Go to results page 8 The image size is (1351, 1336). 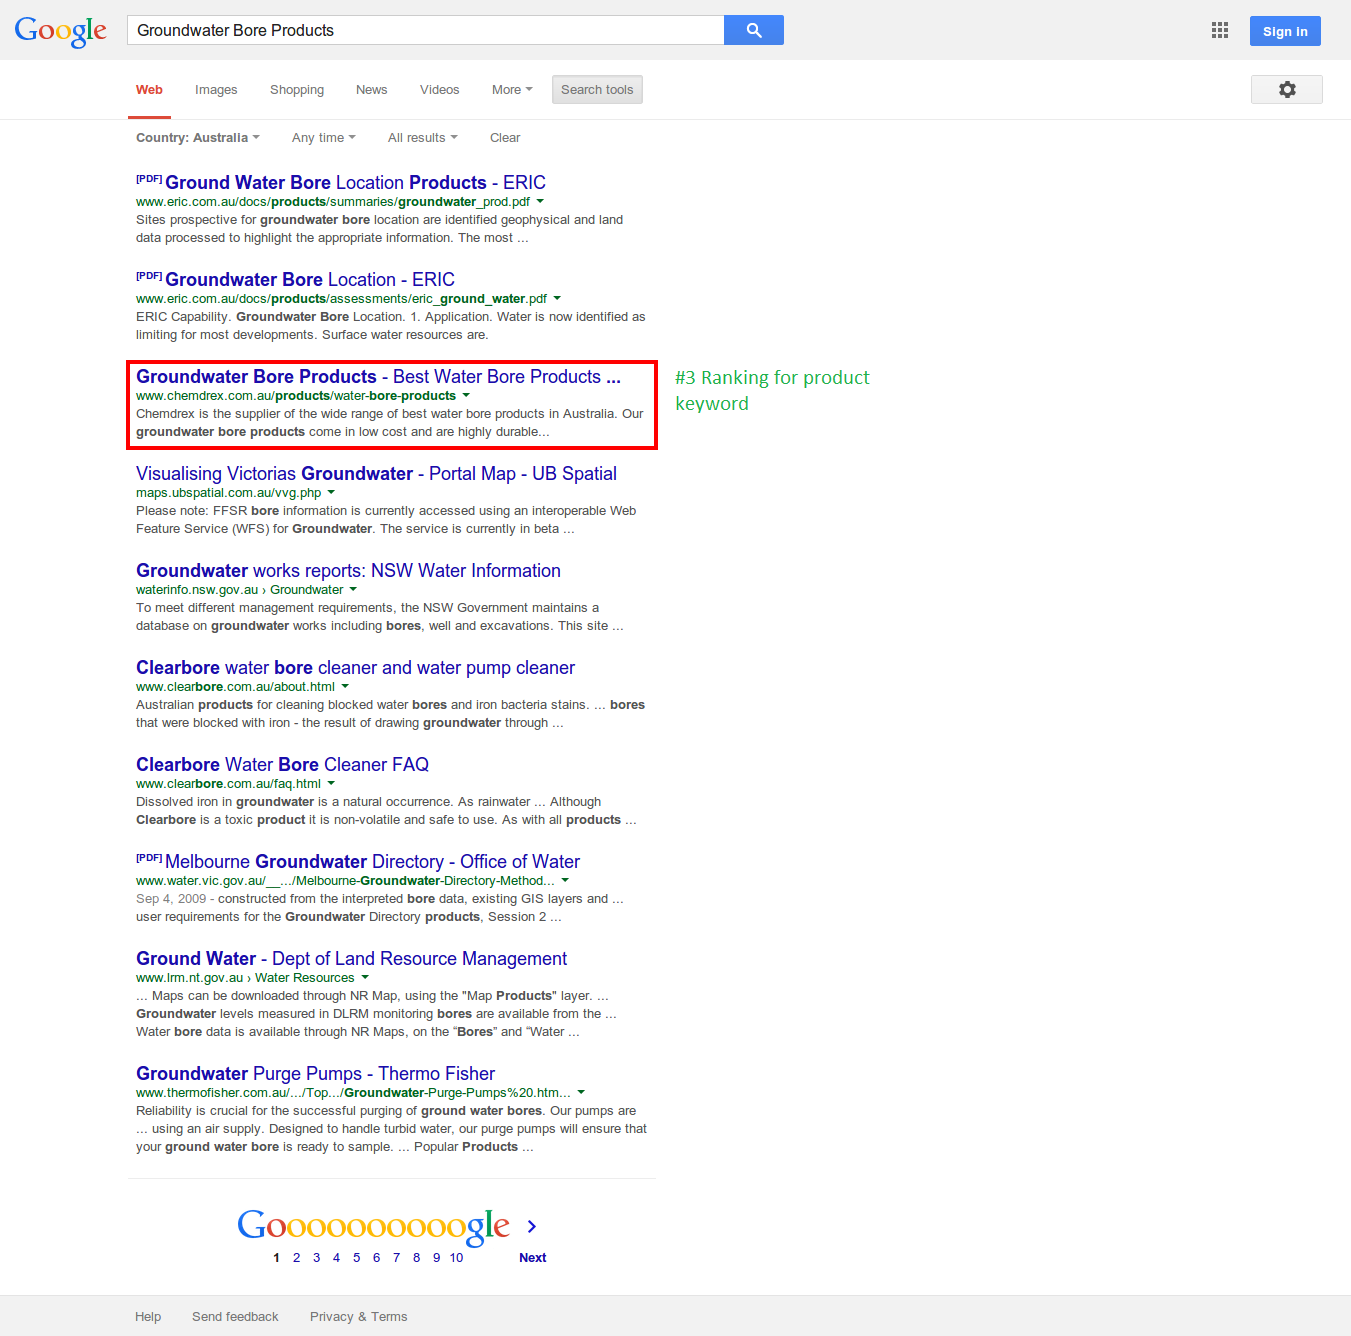pyautogui.click(x=416, y=1257)
